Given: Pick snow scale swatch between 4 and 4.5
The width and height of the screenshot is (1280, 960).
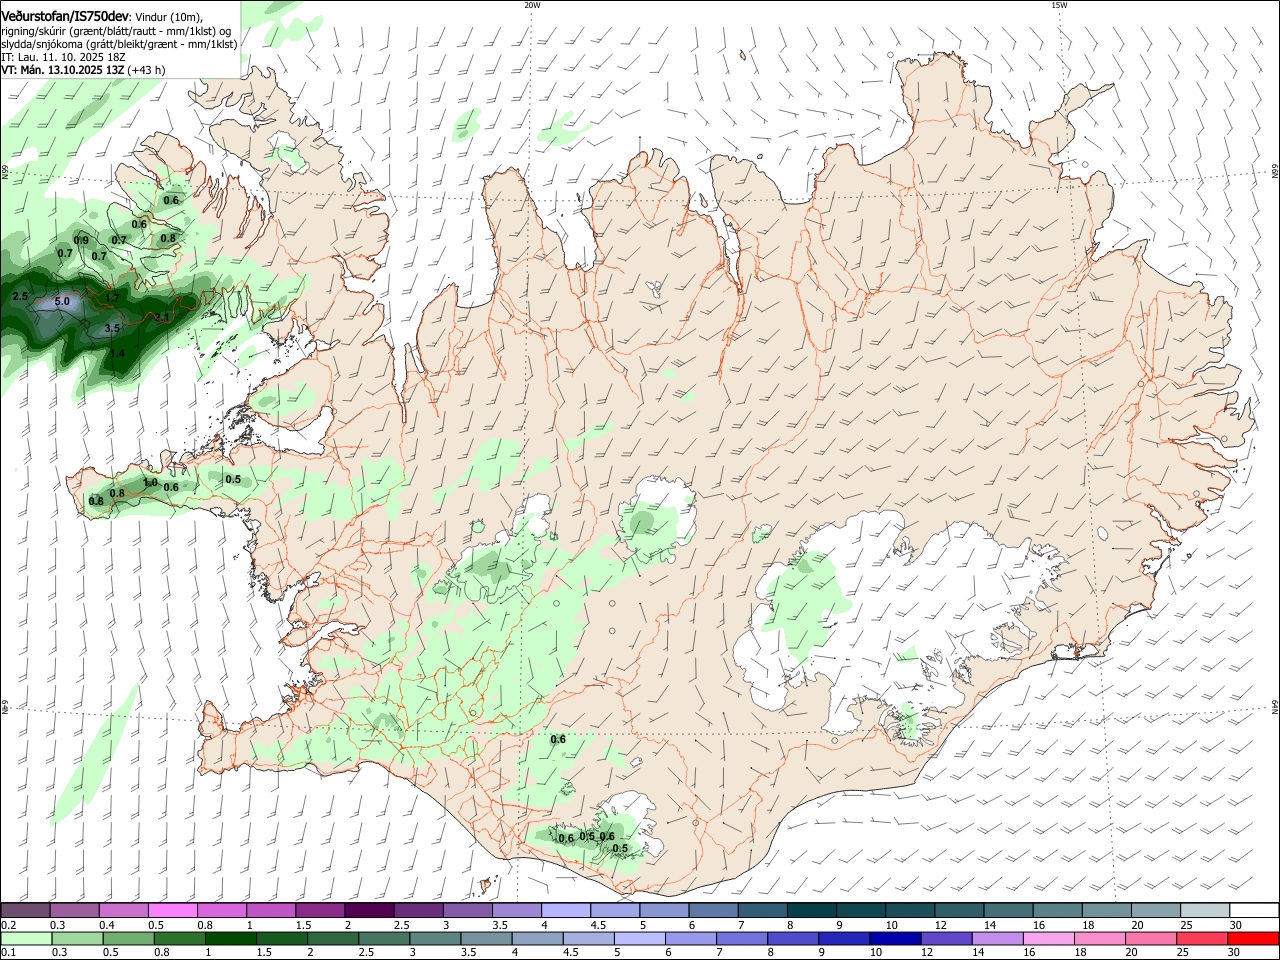Looking at the screenshot, I should [x=566, y=910].
